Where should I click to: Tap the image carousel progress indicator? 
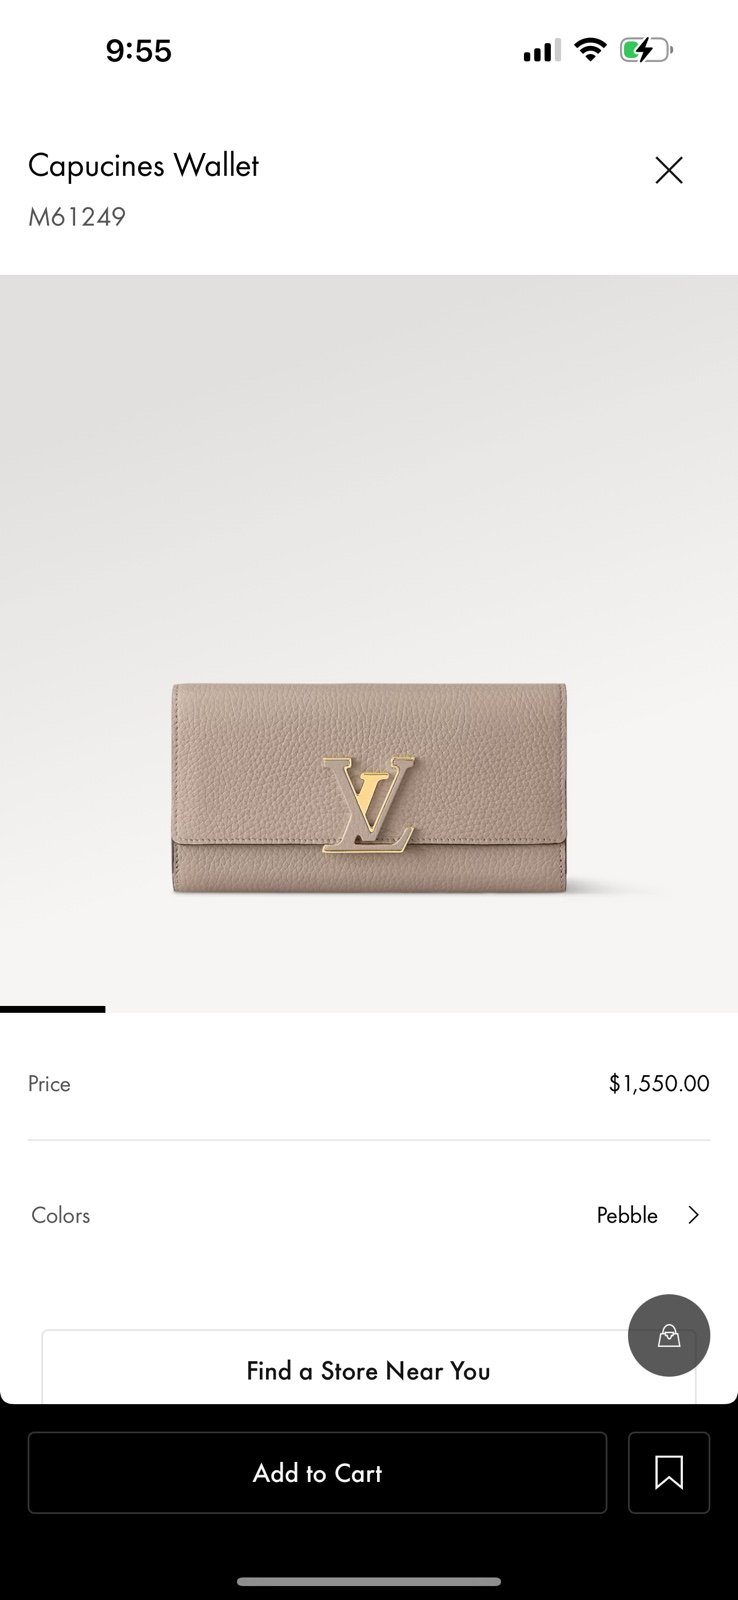click(x=53, y=1009)
